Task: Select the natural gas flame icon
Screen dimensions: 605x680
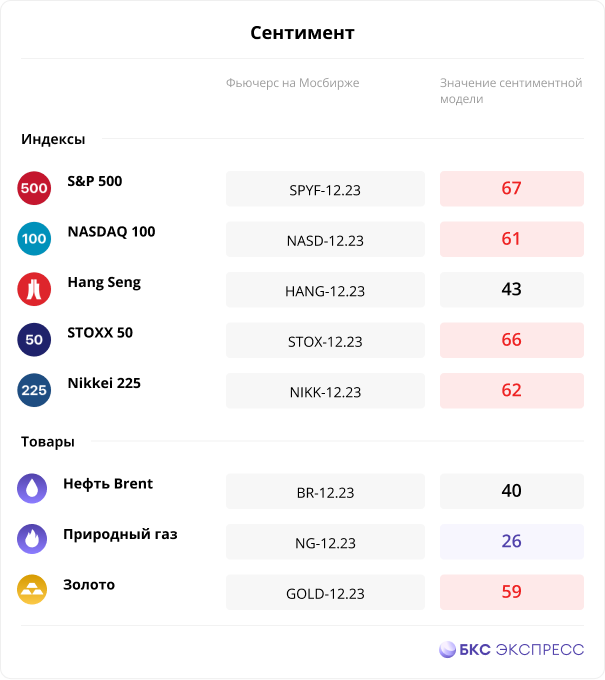Action: click(32, 539)
